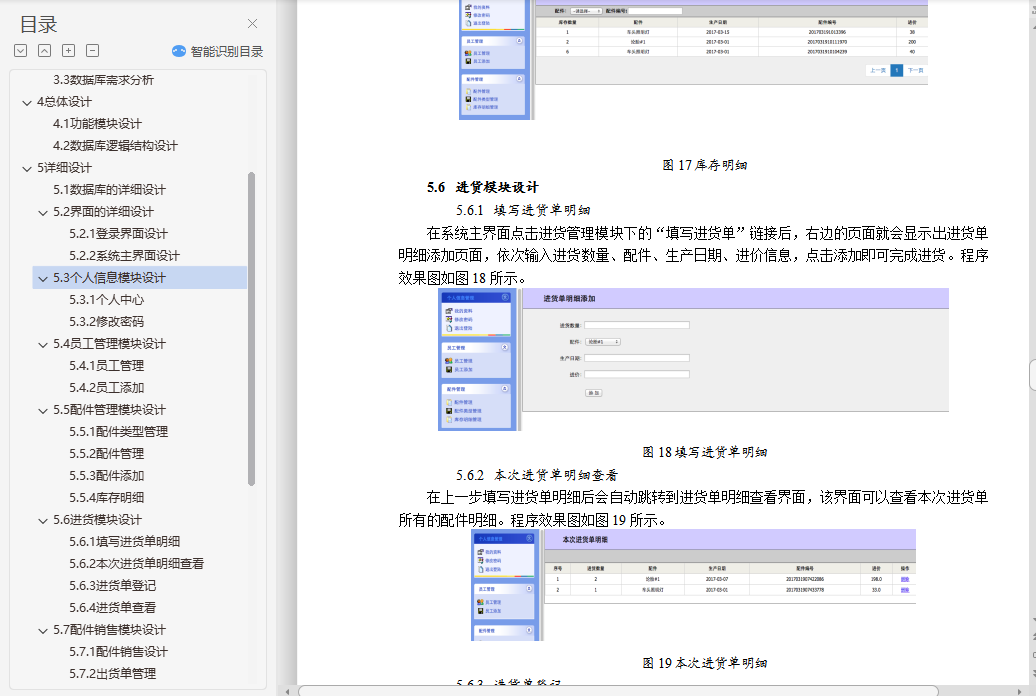Click the subheading 5.6.1 填写进货单明细
The image size is (1036, 696).
pyautogui.click(x=523, y=210)
